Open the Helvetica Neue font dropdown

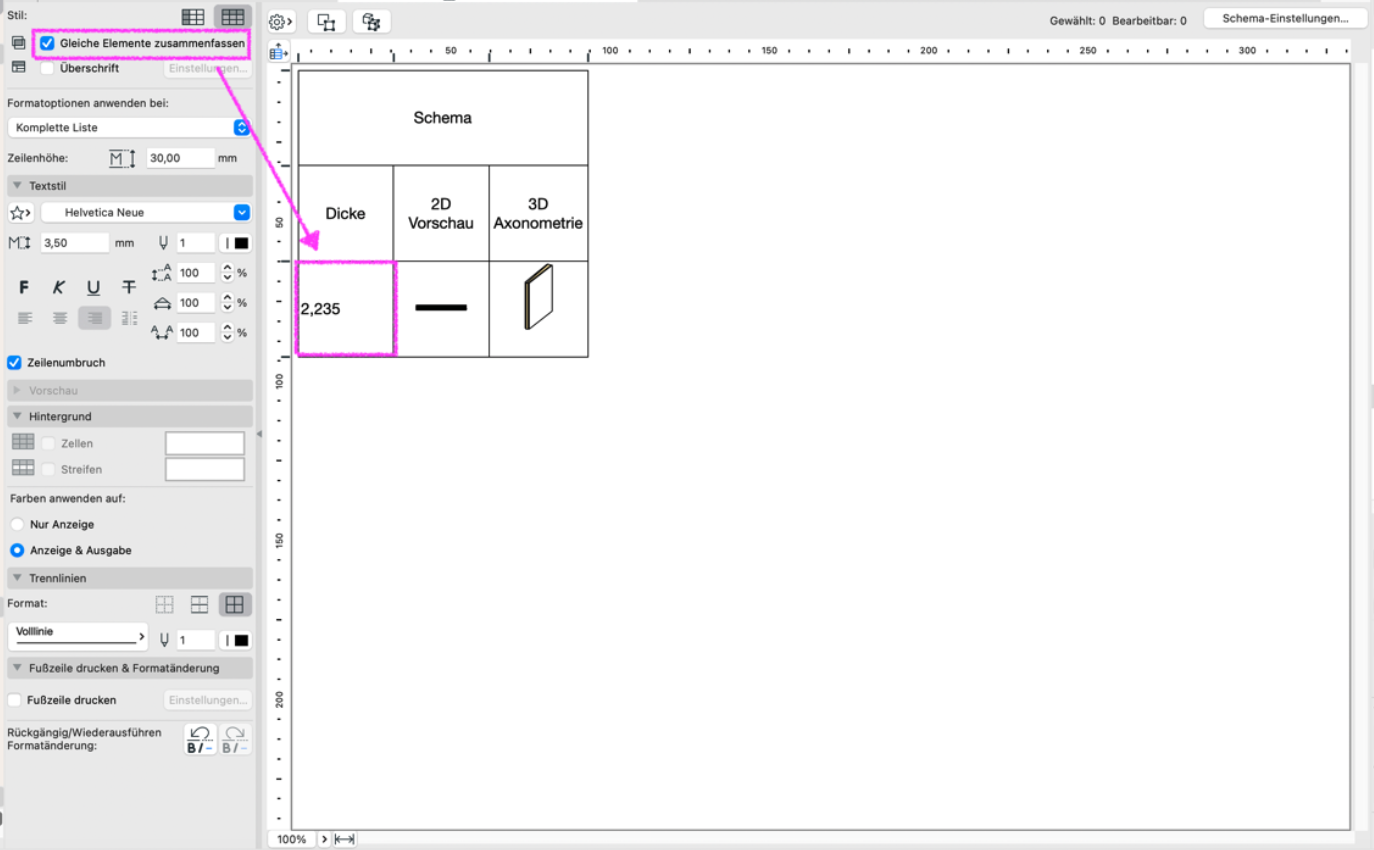coord(144,212)
